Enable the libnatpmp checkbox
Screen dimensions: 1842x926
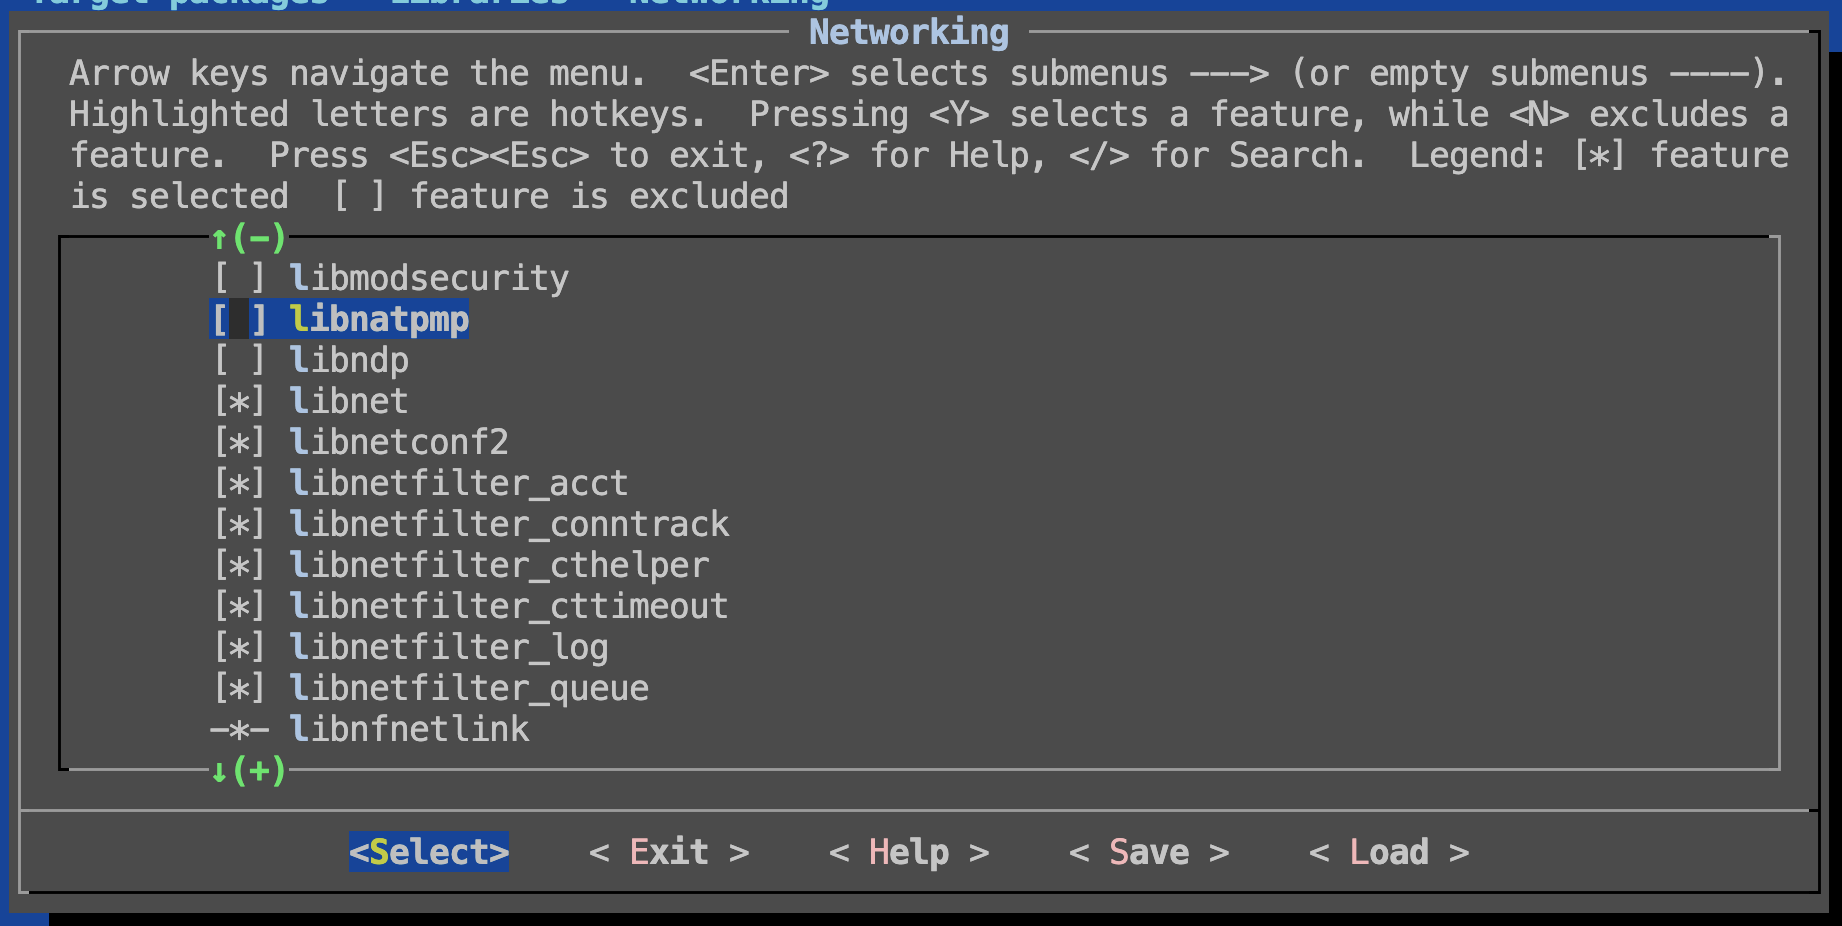[239, 319]
